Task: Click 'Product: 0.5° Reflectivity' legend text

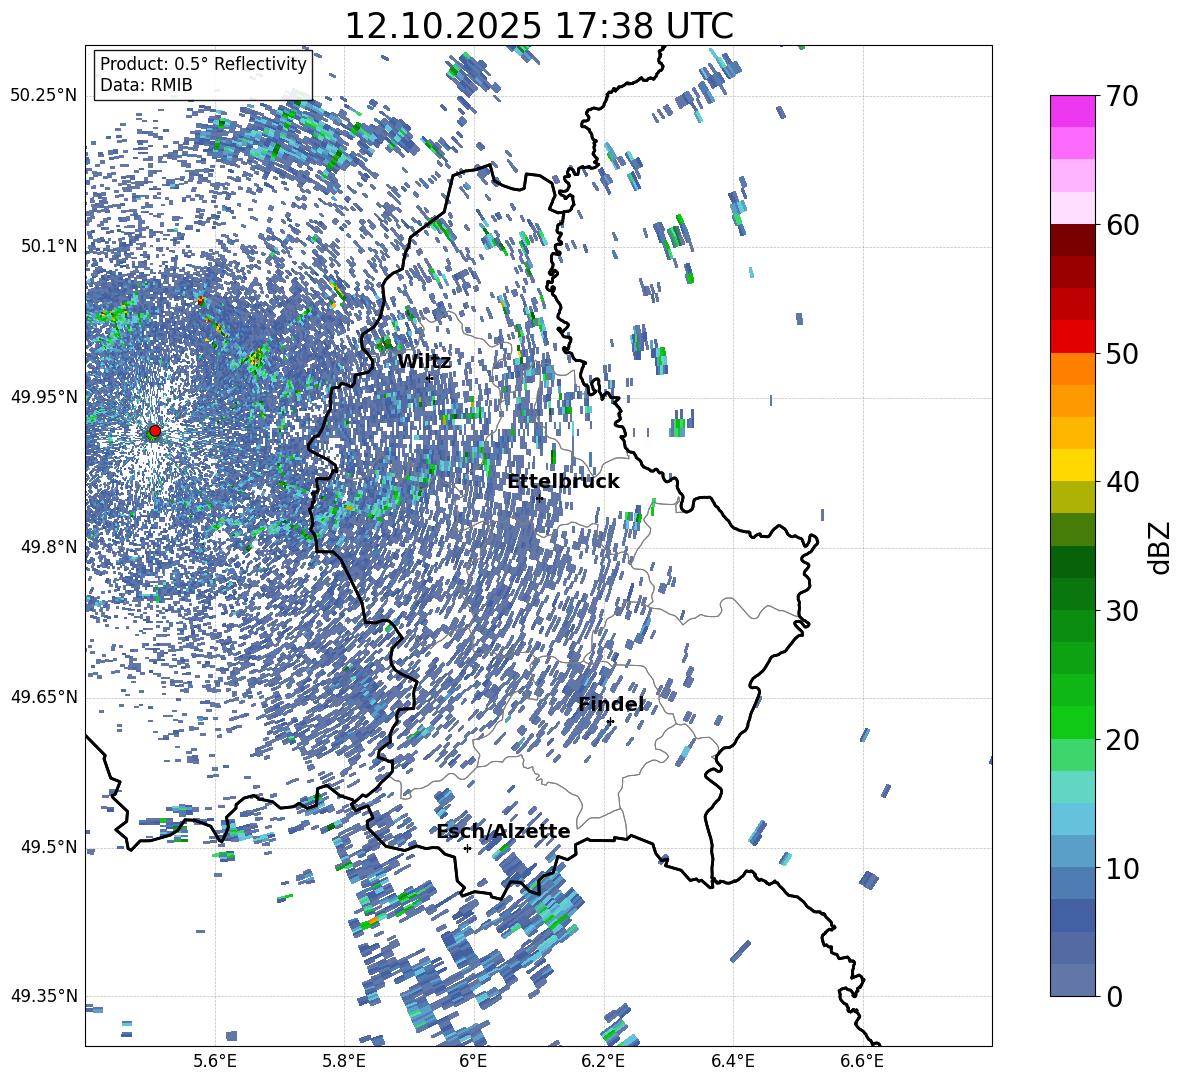Action: [x=203, y=64]
